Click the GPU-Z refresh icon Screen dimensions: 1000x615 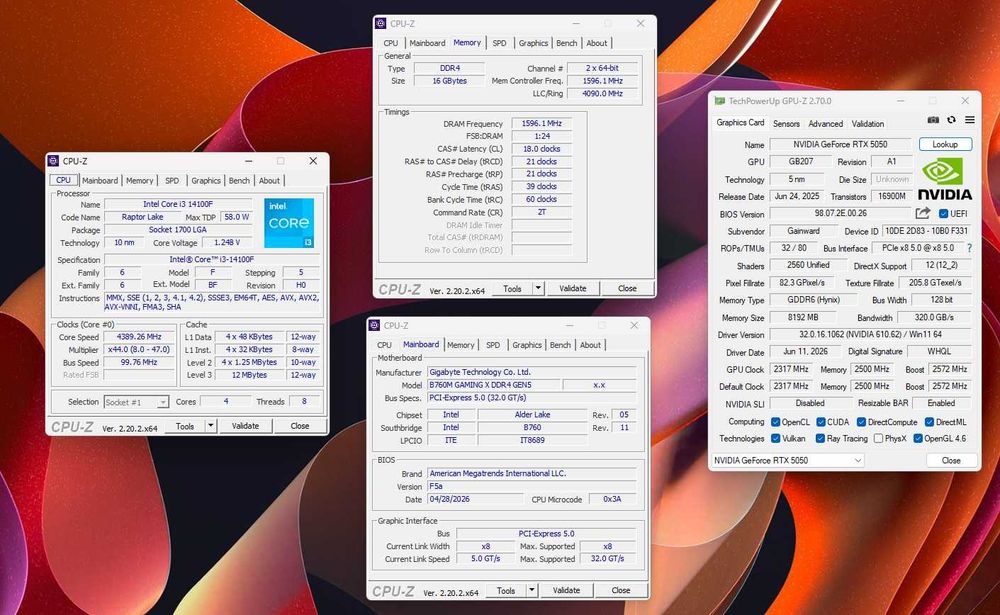(x=952, y=120)
